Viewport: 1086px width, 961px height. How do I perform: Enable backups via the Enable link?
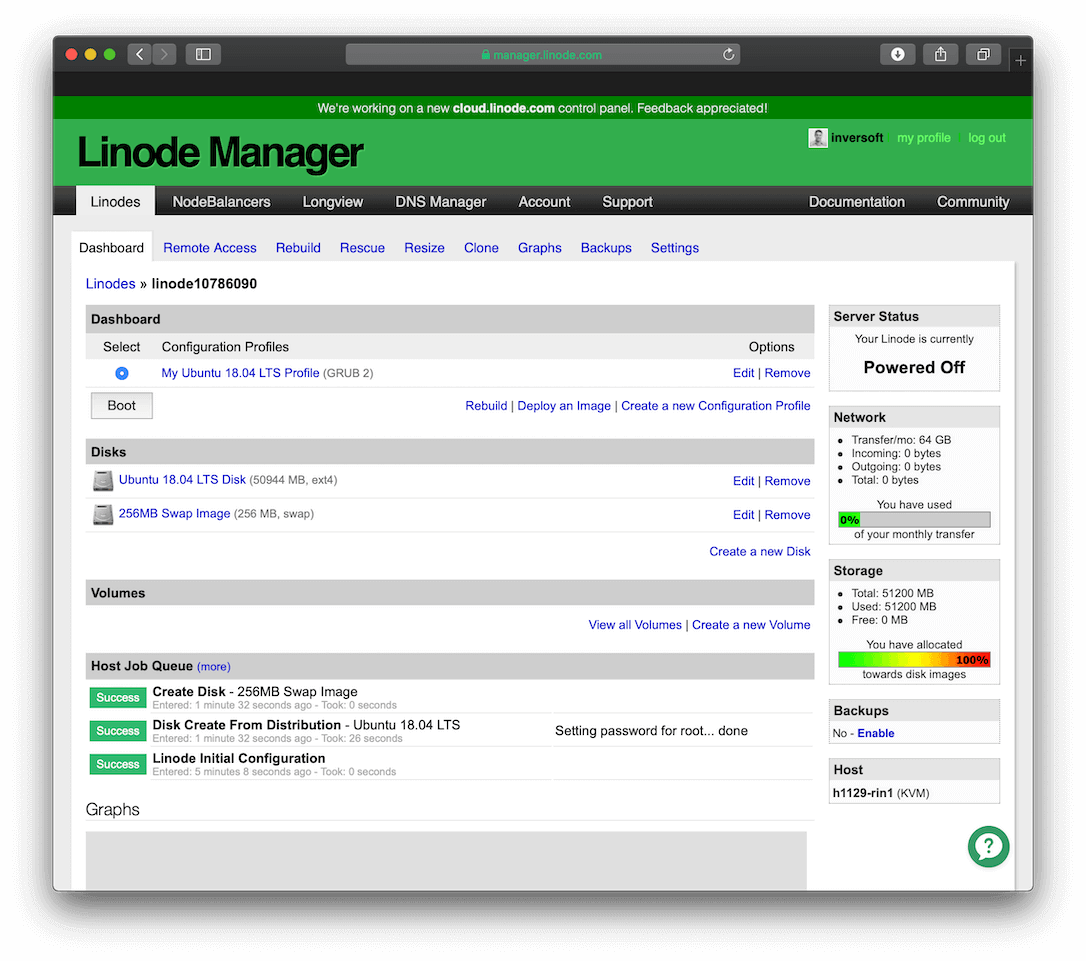tap(875, 733)
